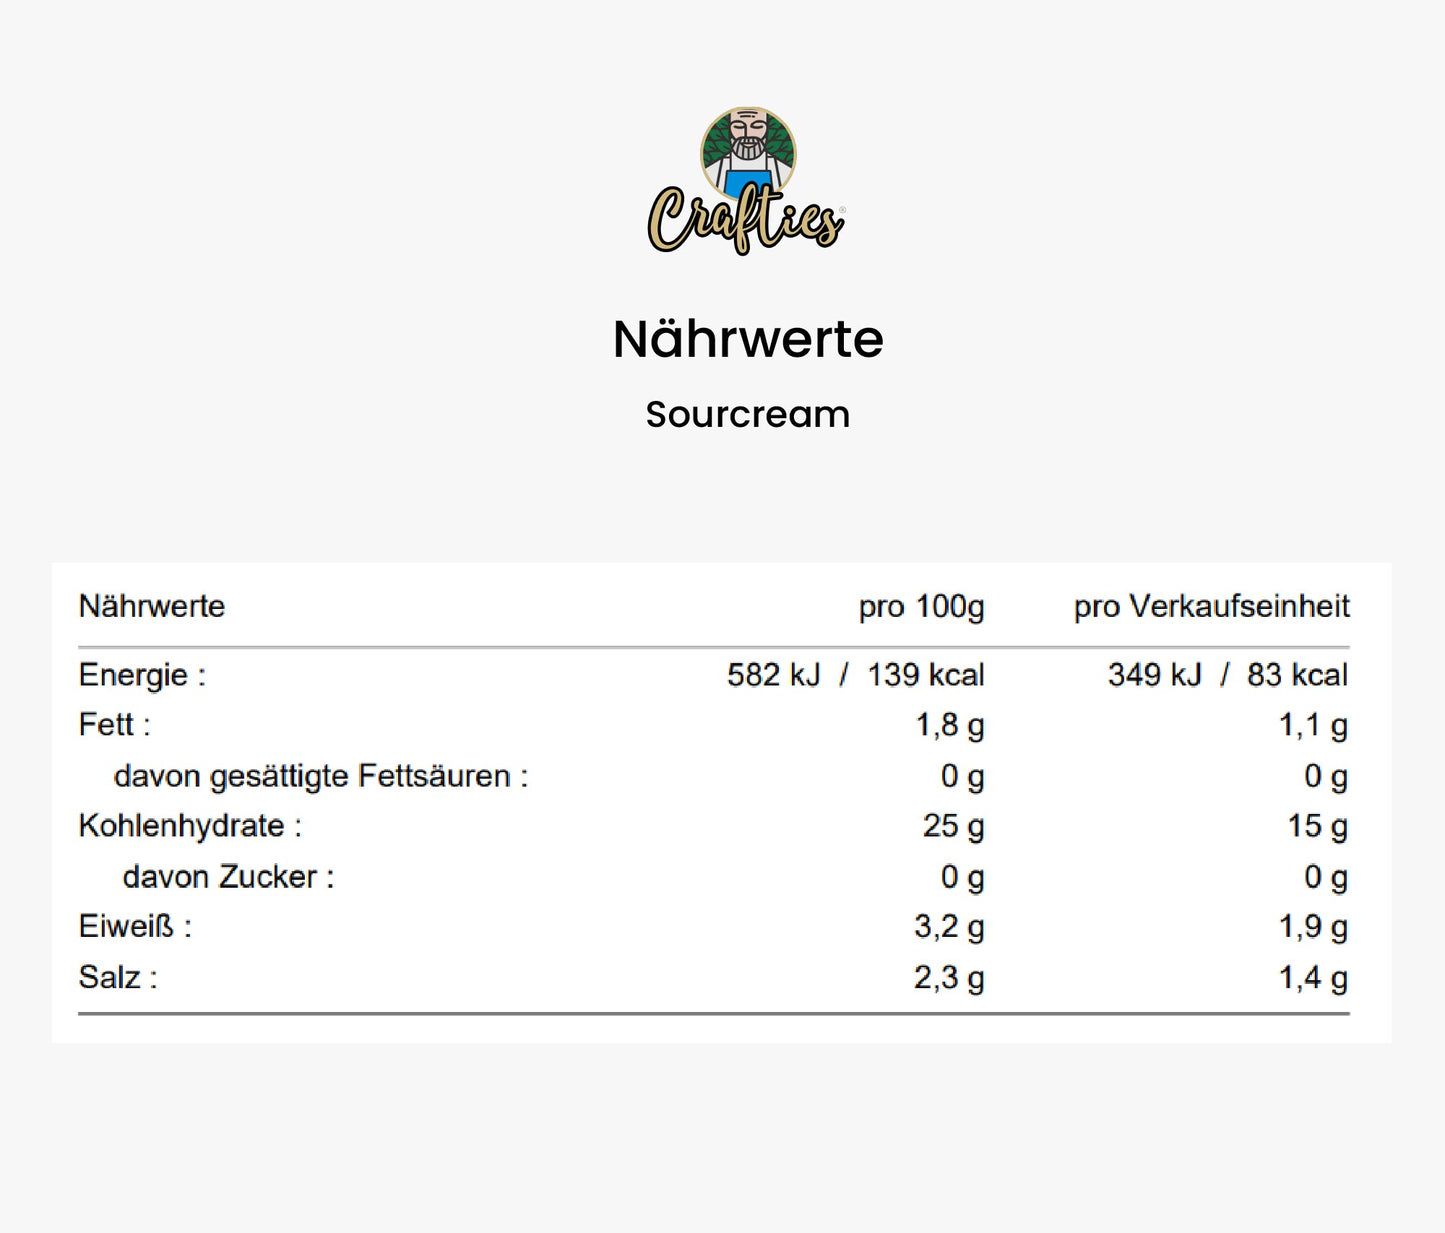Viewport: 1445px width, 1233px height.
Task: Select davon gesättigte Fettsäuren row label
Action: pyautogui.click(x=320, y=776)
